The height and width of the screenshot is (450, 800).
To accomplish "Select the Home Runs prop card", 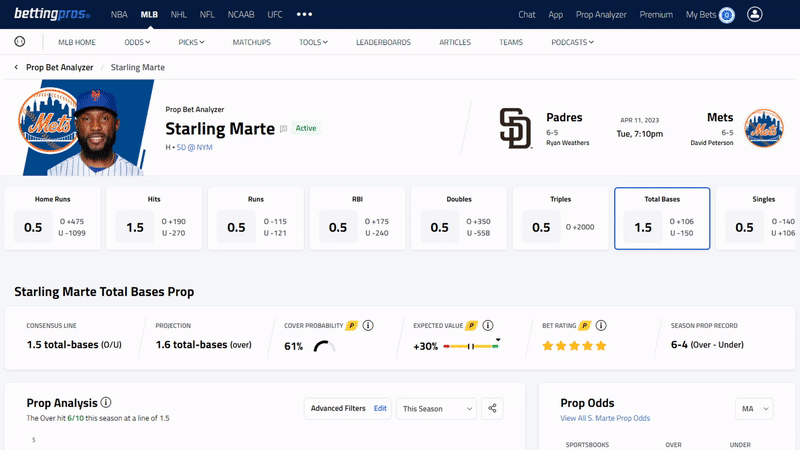I will (x=53, y=218).
